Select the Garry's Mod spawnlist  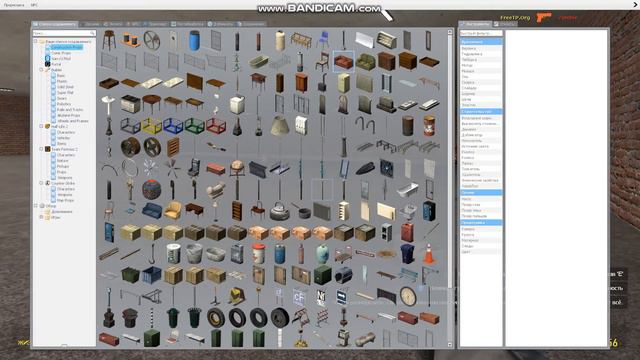[61, 58]
